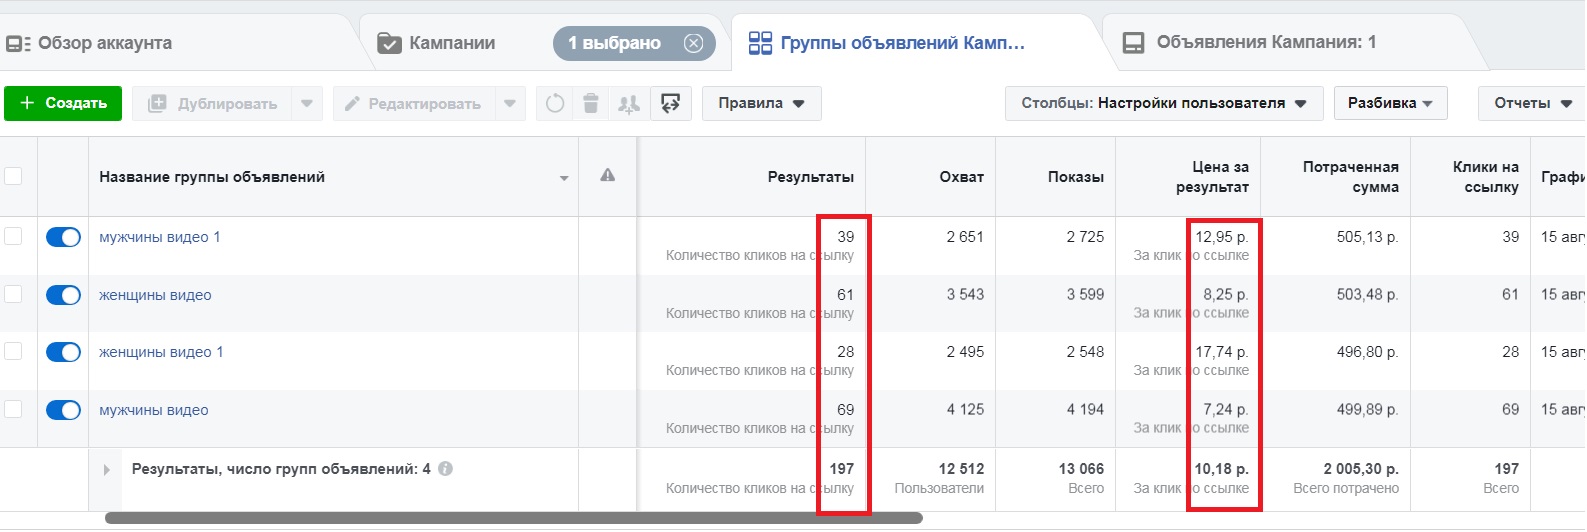
Task: Expand the Правила rules dropdown
Action: [x=761, y=103]
